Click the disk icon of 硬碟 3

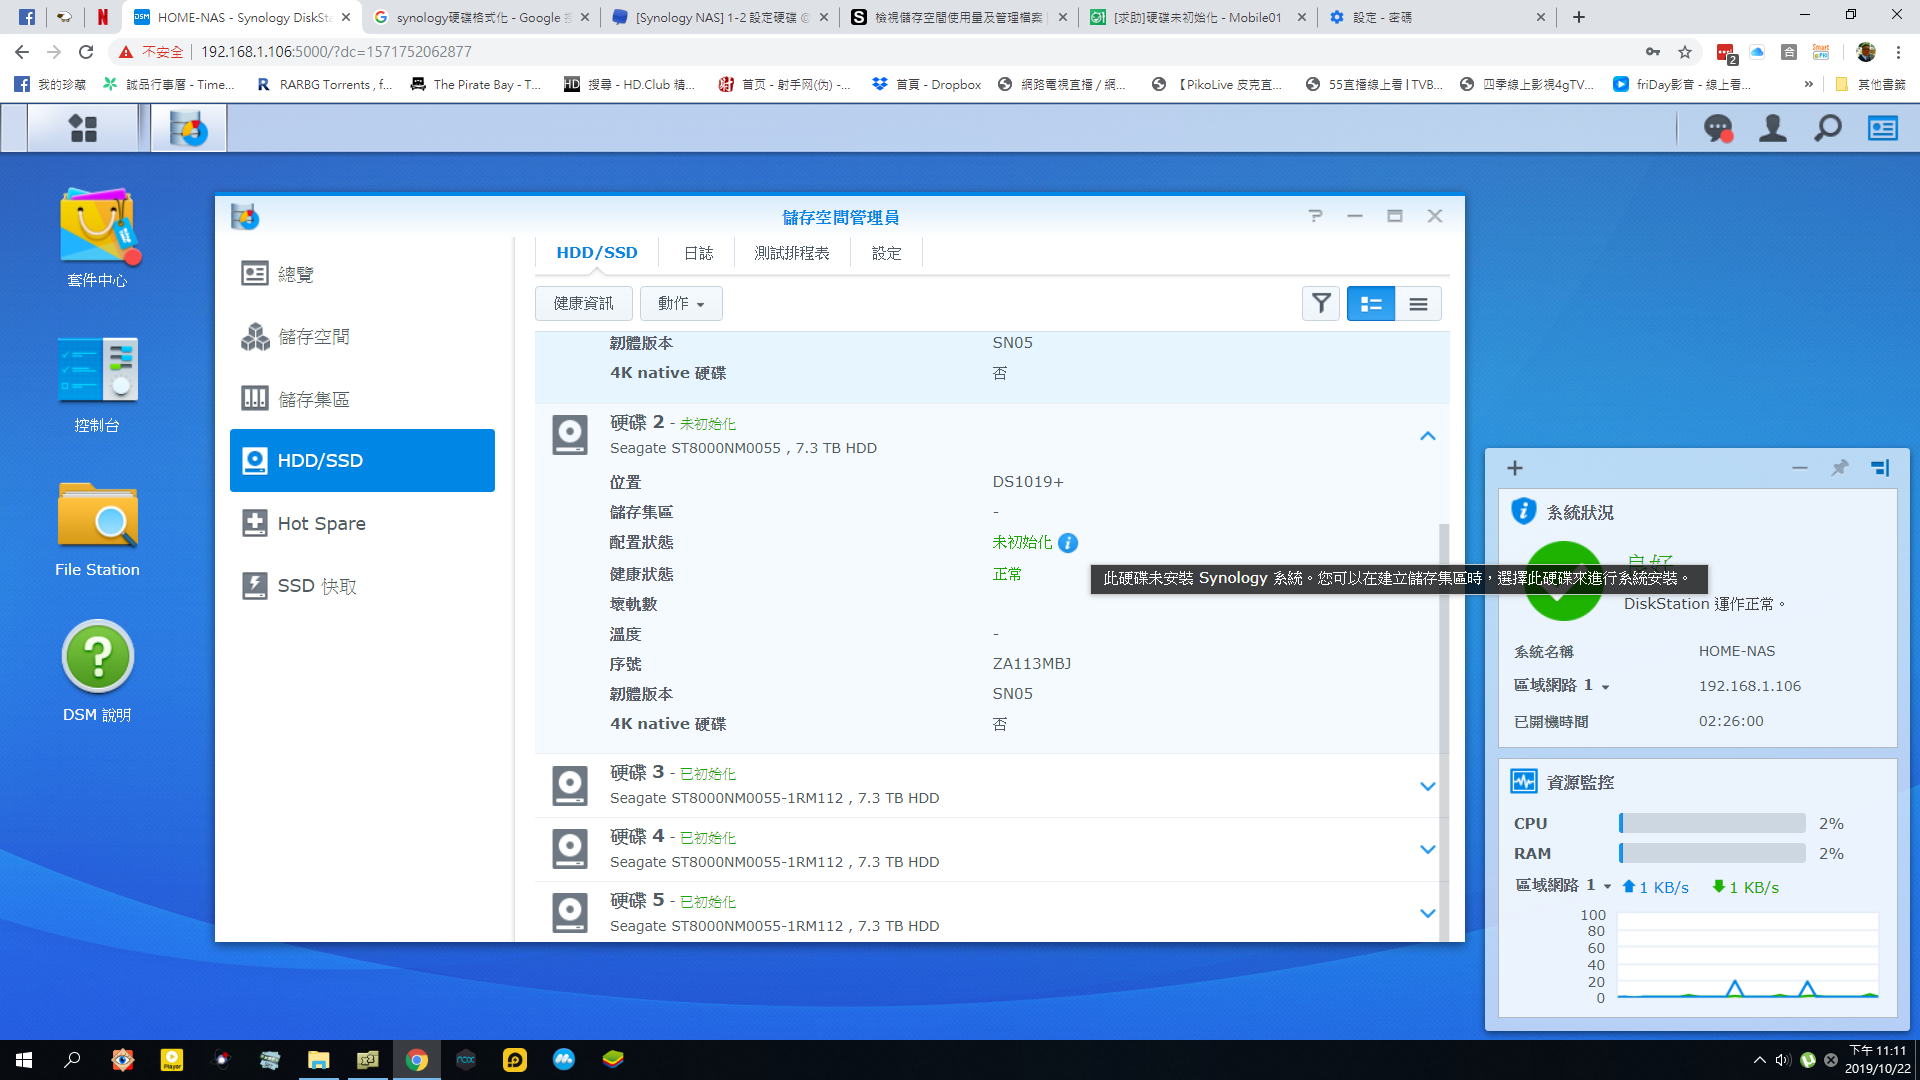(570, 786)
